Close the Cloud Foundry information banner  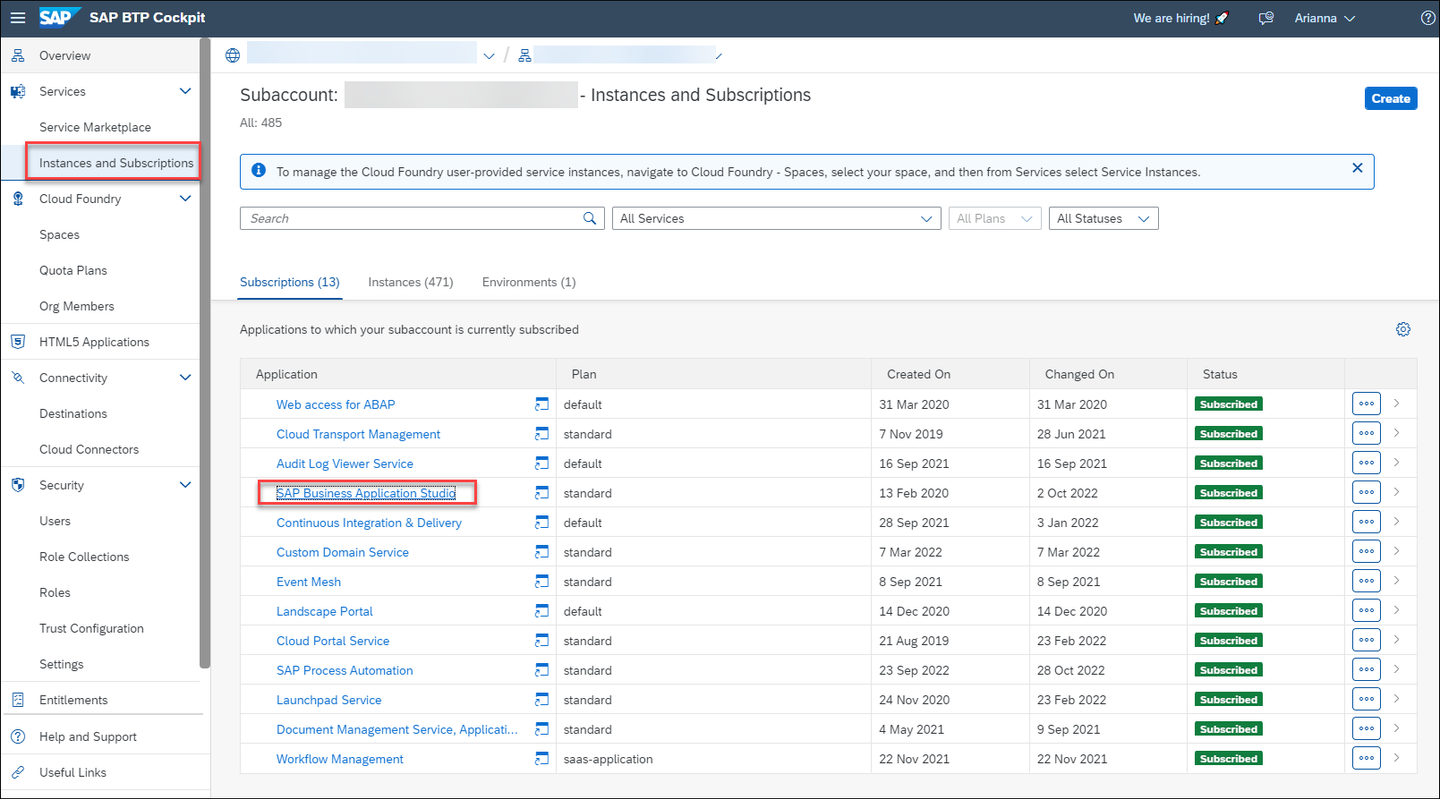coord(1357,168)
